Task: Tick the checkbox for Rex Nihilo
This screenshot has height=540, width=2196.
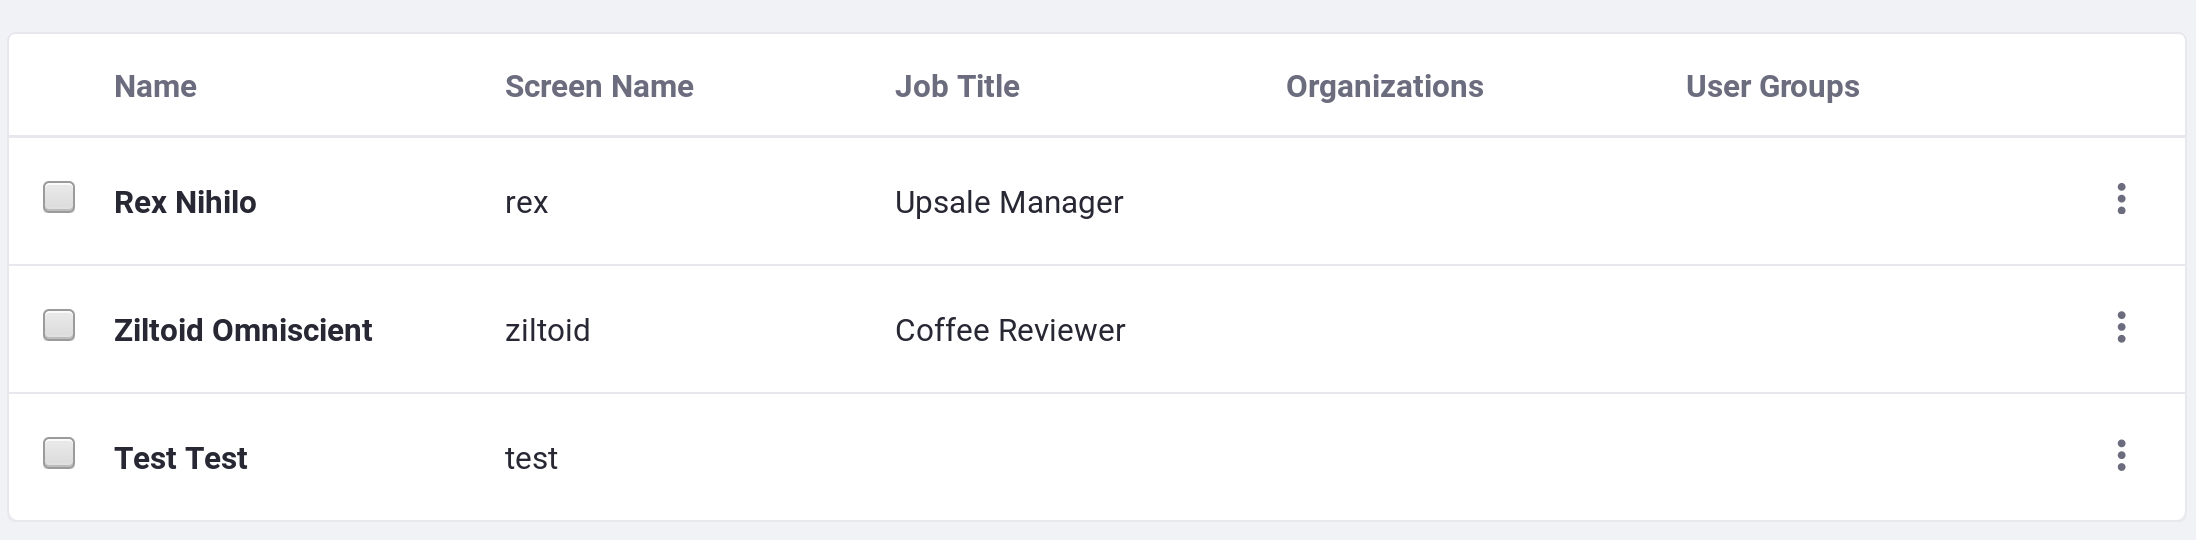Action: (59, 197)
